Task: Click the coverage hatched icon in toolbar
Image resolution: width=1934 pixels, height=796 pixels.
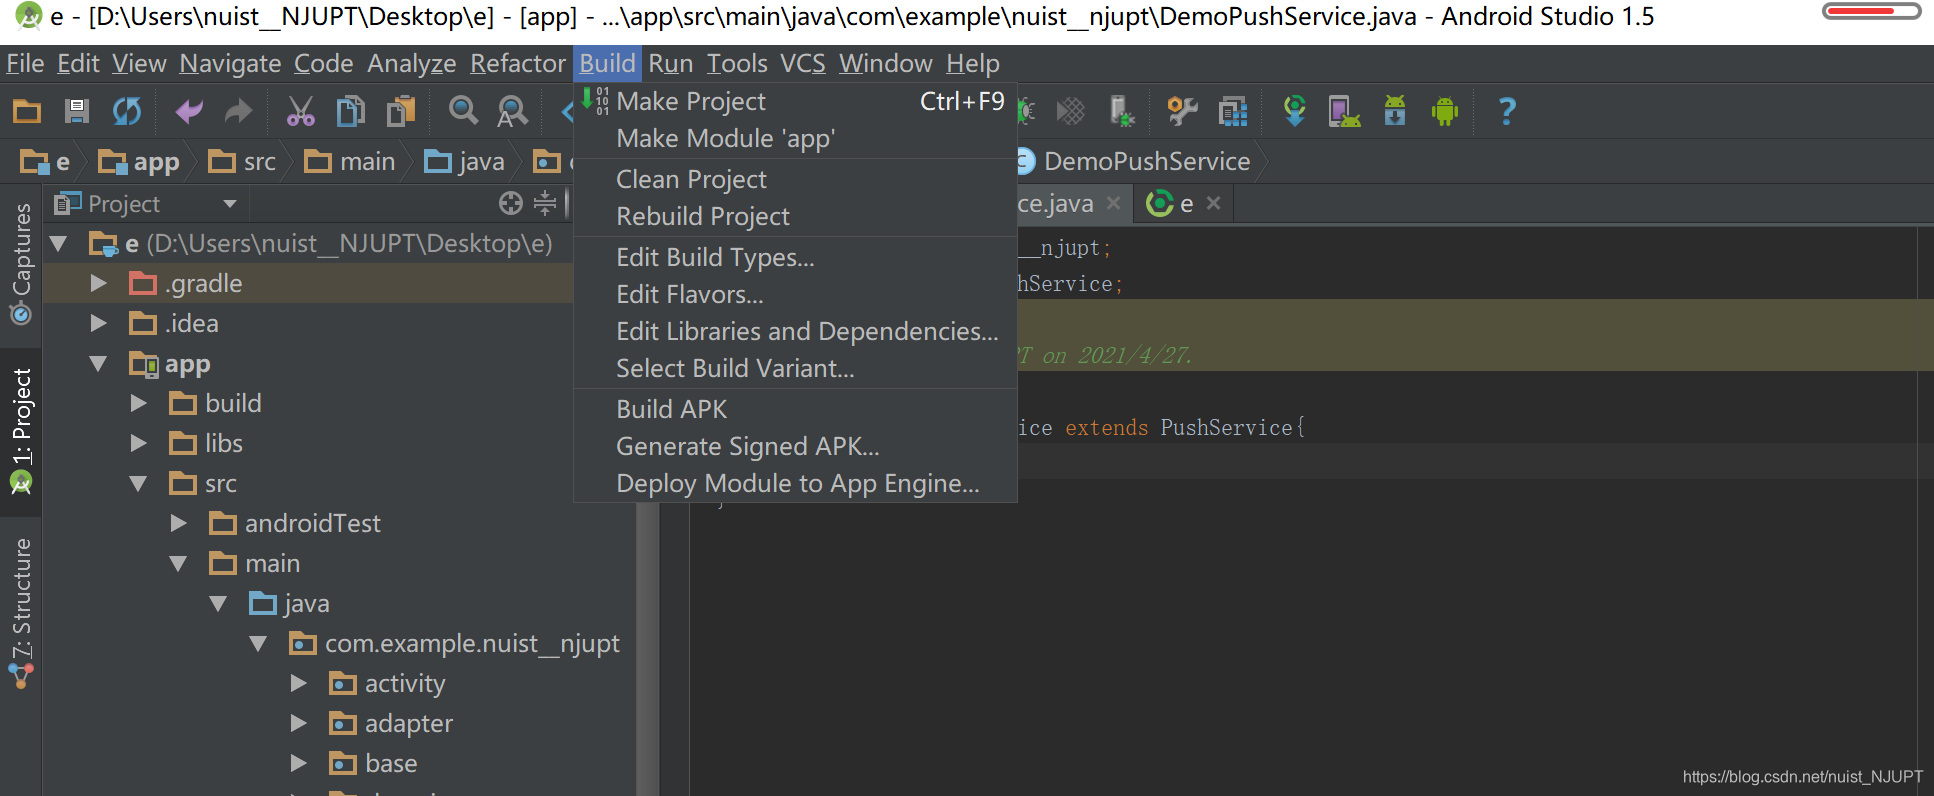Action: point(1071,111)
